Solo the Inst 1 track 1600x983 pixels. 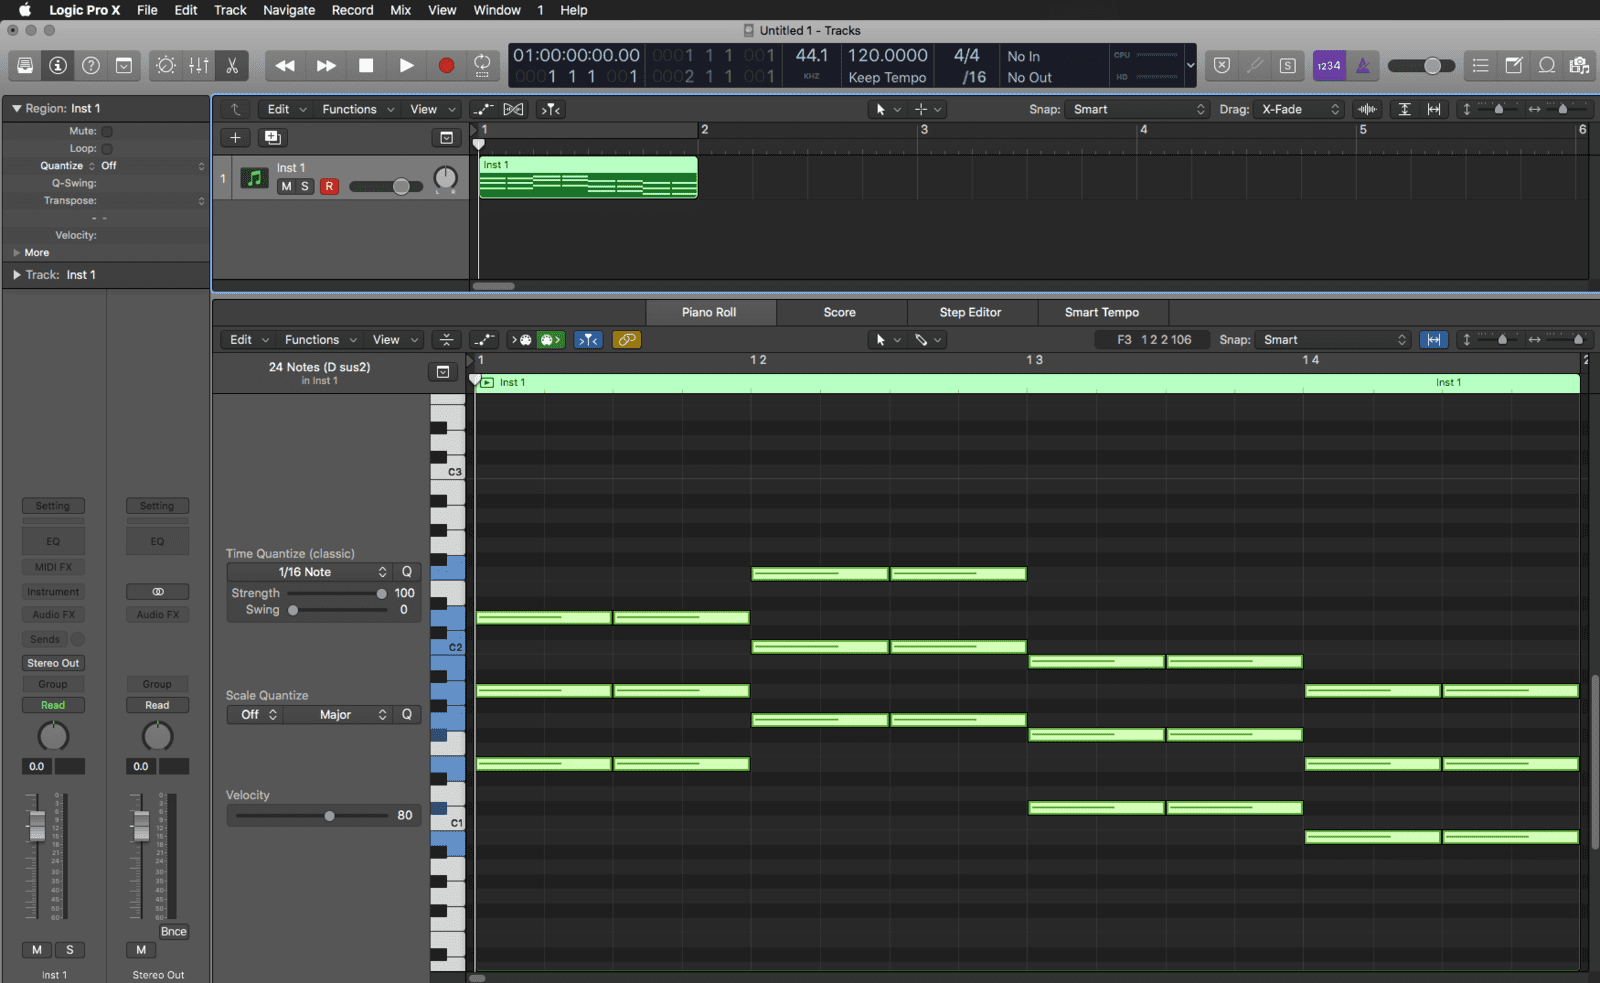(x=305, y=187)
